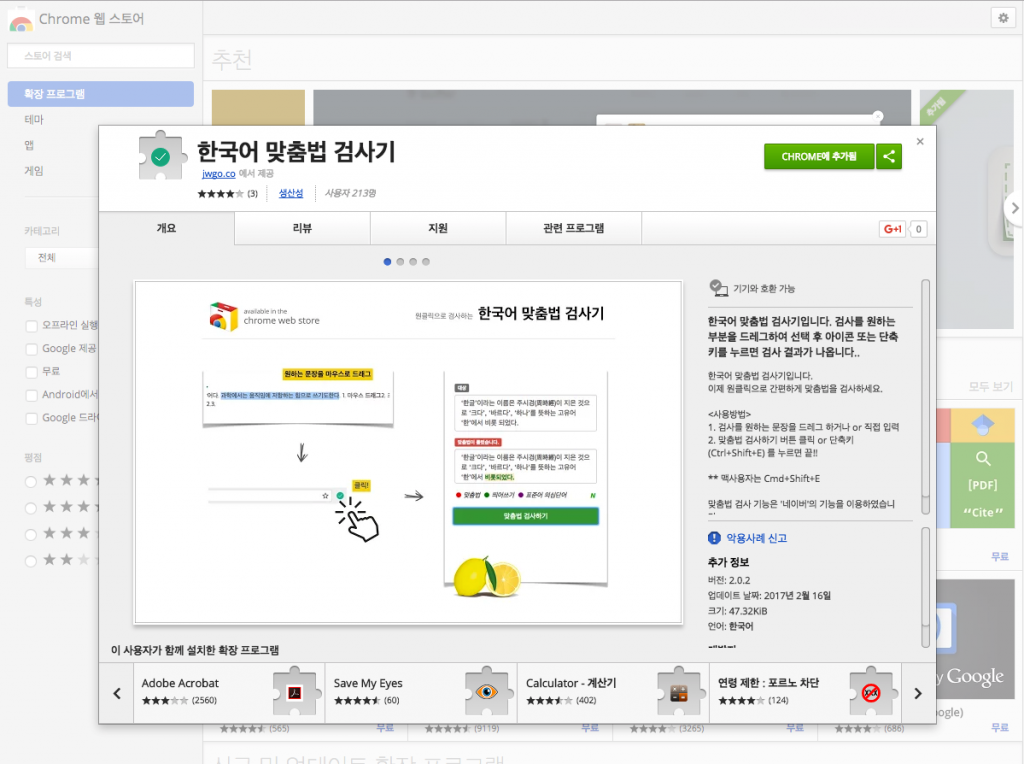Viewport: 1024px width, 764px height.
Task: Show the second screenshot via second dot
Action: [x=400, y=262]
